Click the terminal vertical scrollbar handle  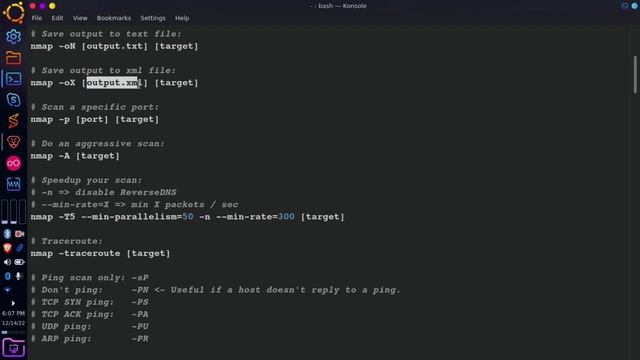pyautogui.click(x=635, y=75)
